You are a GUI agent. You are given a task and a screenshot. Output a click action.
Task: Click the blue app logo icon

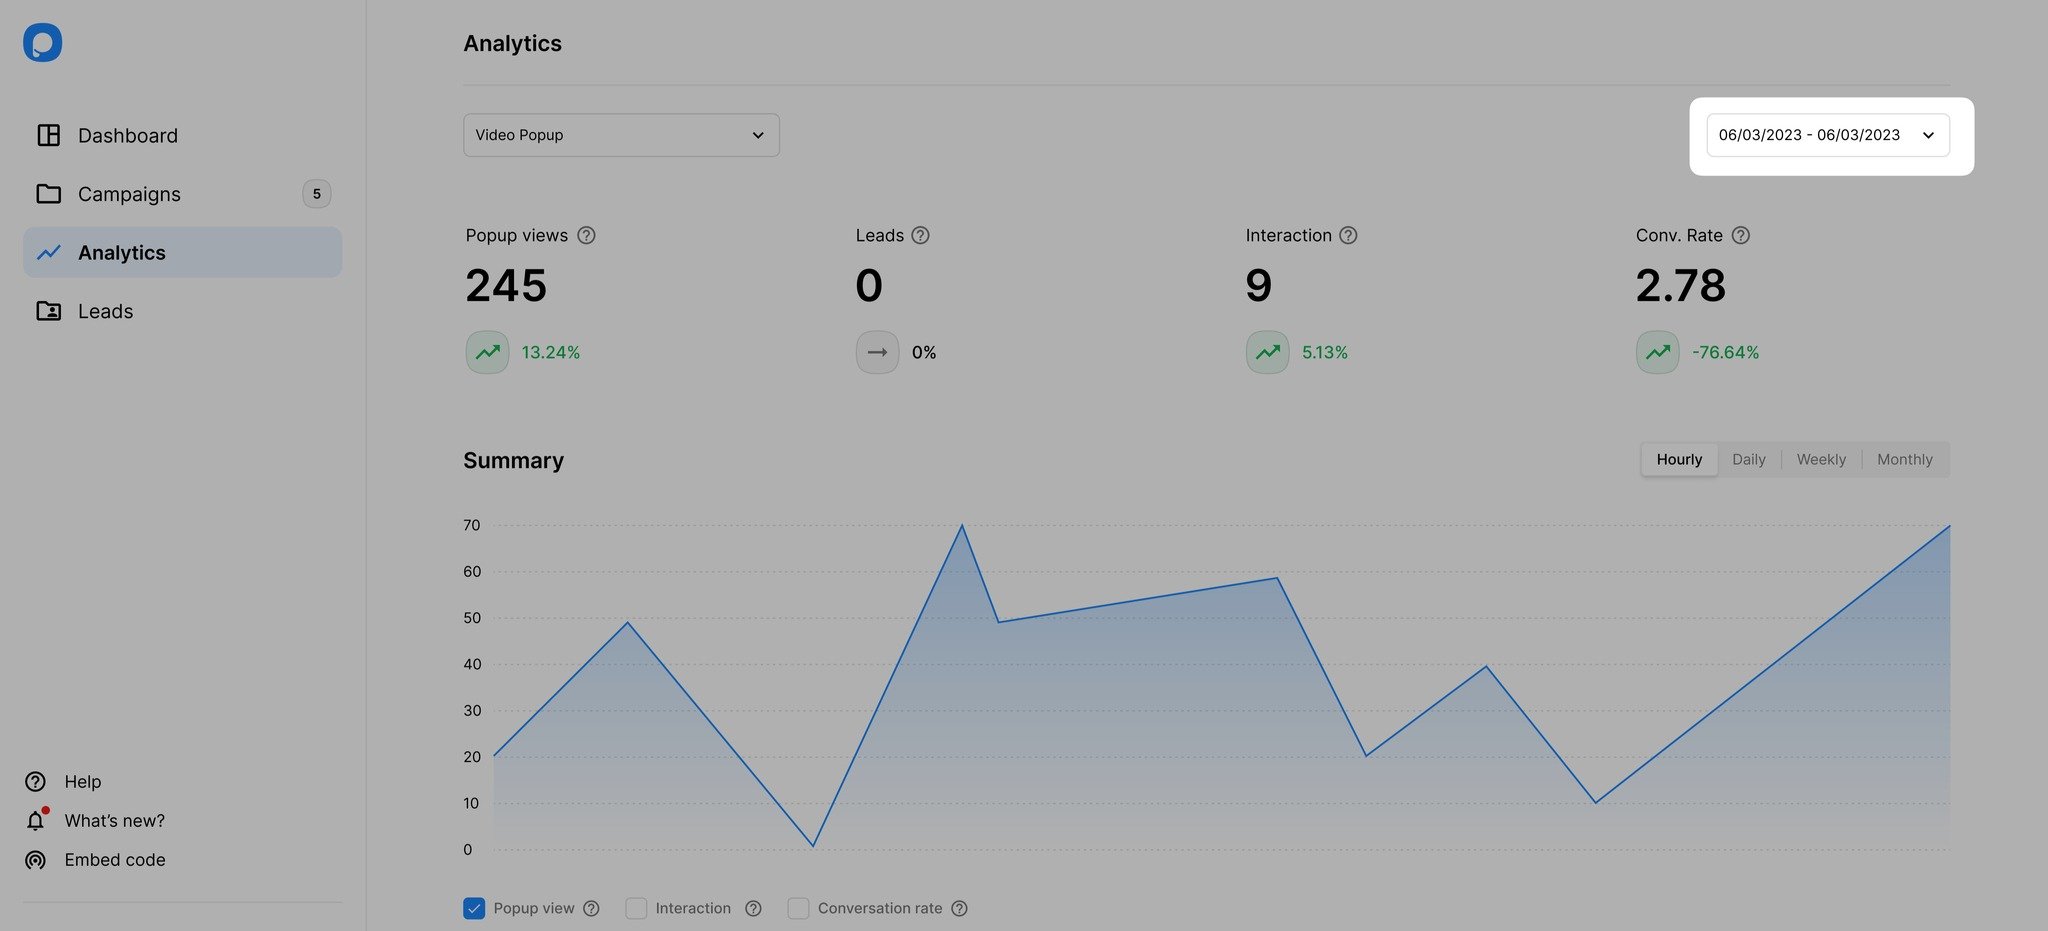43,43
